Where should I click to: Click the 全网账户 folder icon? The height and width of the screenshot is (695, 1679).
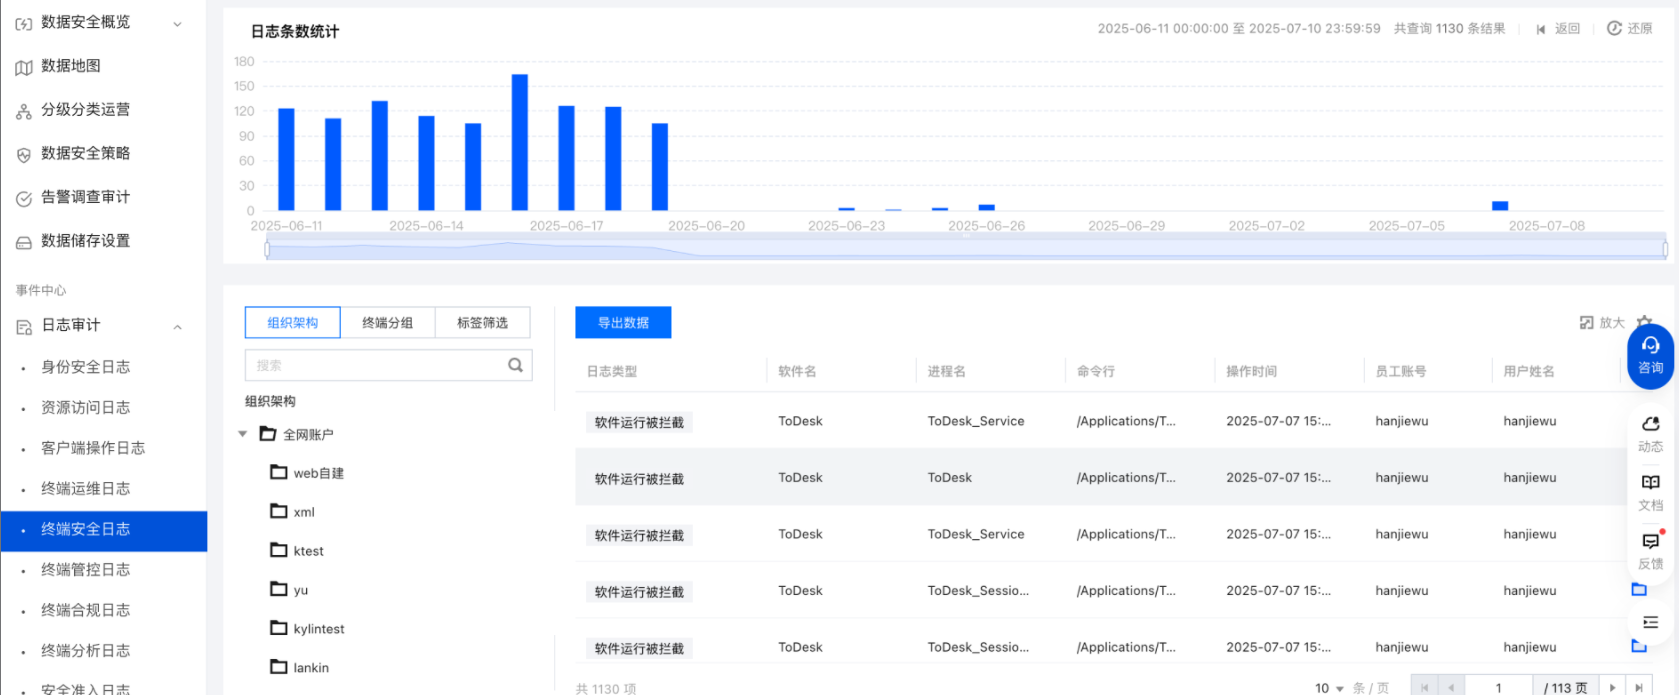click(x=268, y=434)
